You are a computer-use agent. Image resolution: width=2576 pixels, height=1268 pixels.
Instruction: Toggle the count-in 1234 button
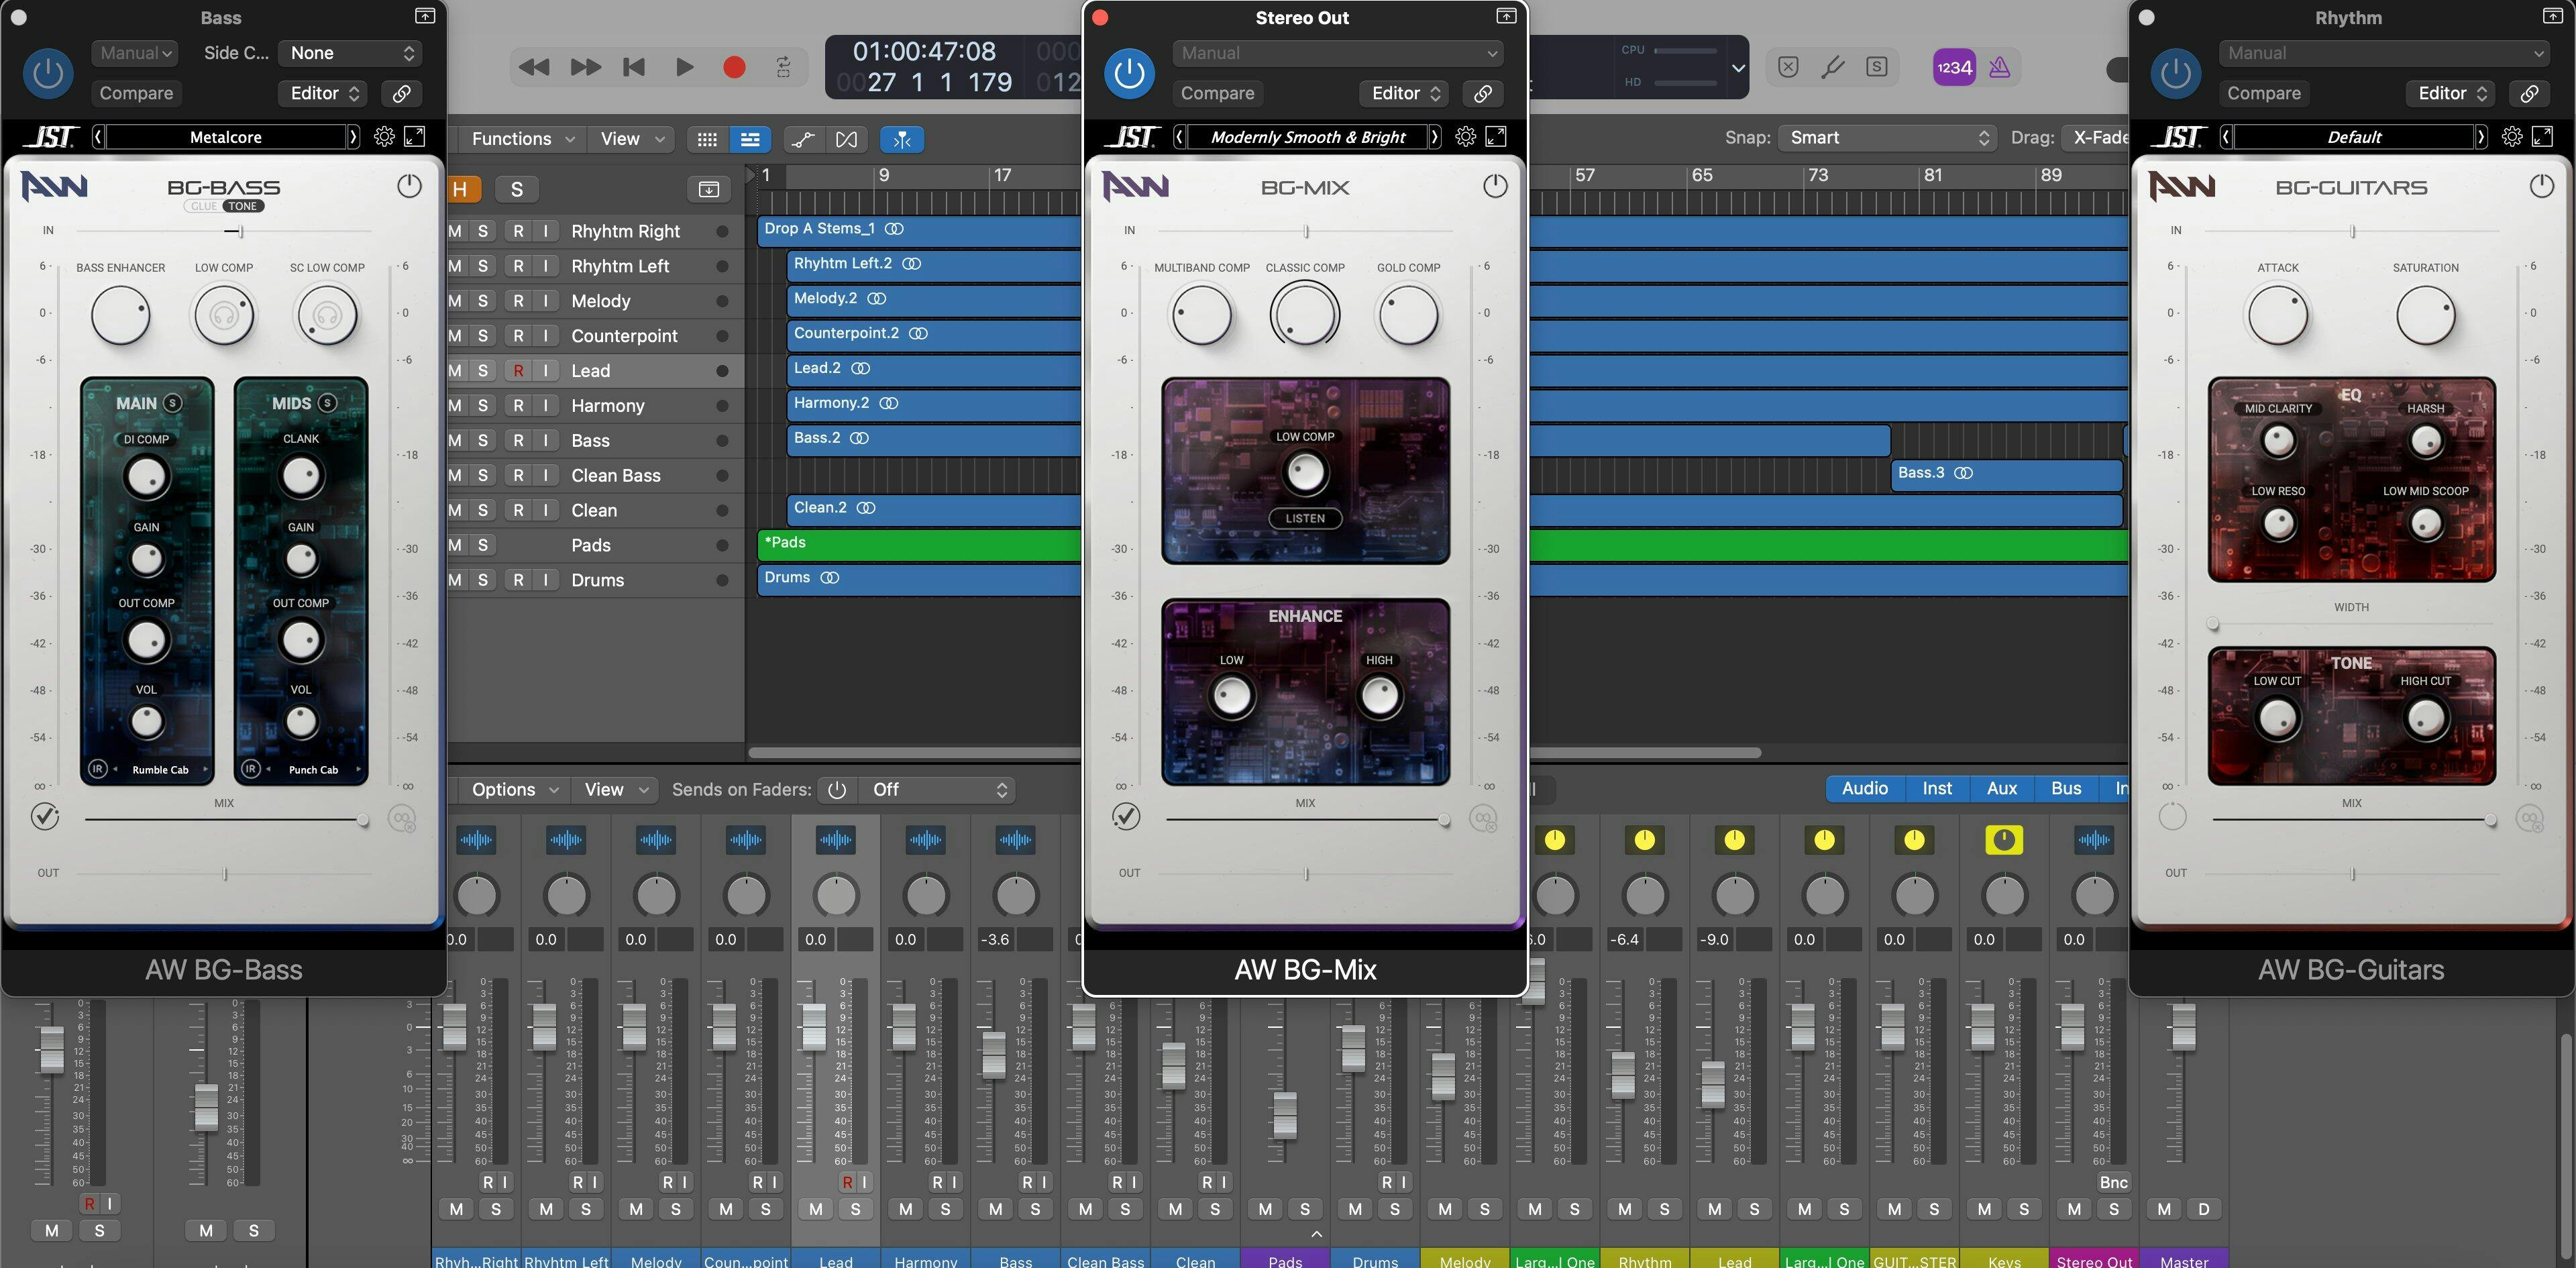coord(1953,67)
